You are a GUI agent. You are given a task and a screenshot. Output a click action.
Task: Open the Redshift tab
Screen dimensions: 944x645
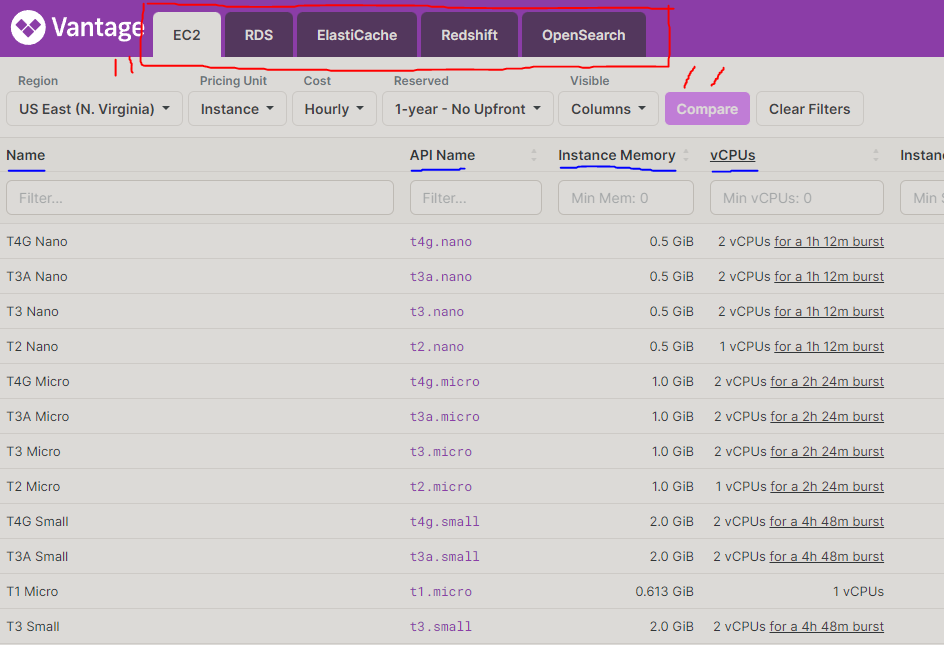(x=469, y=35)
